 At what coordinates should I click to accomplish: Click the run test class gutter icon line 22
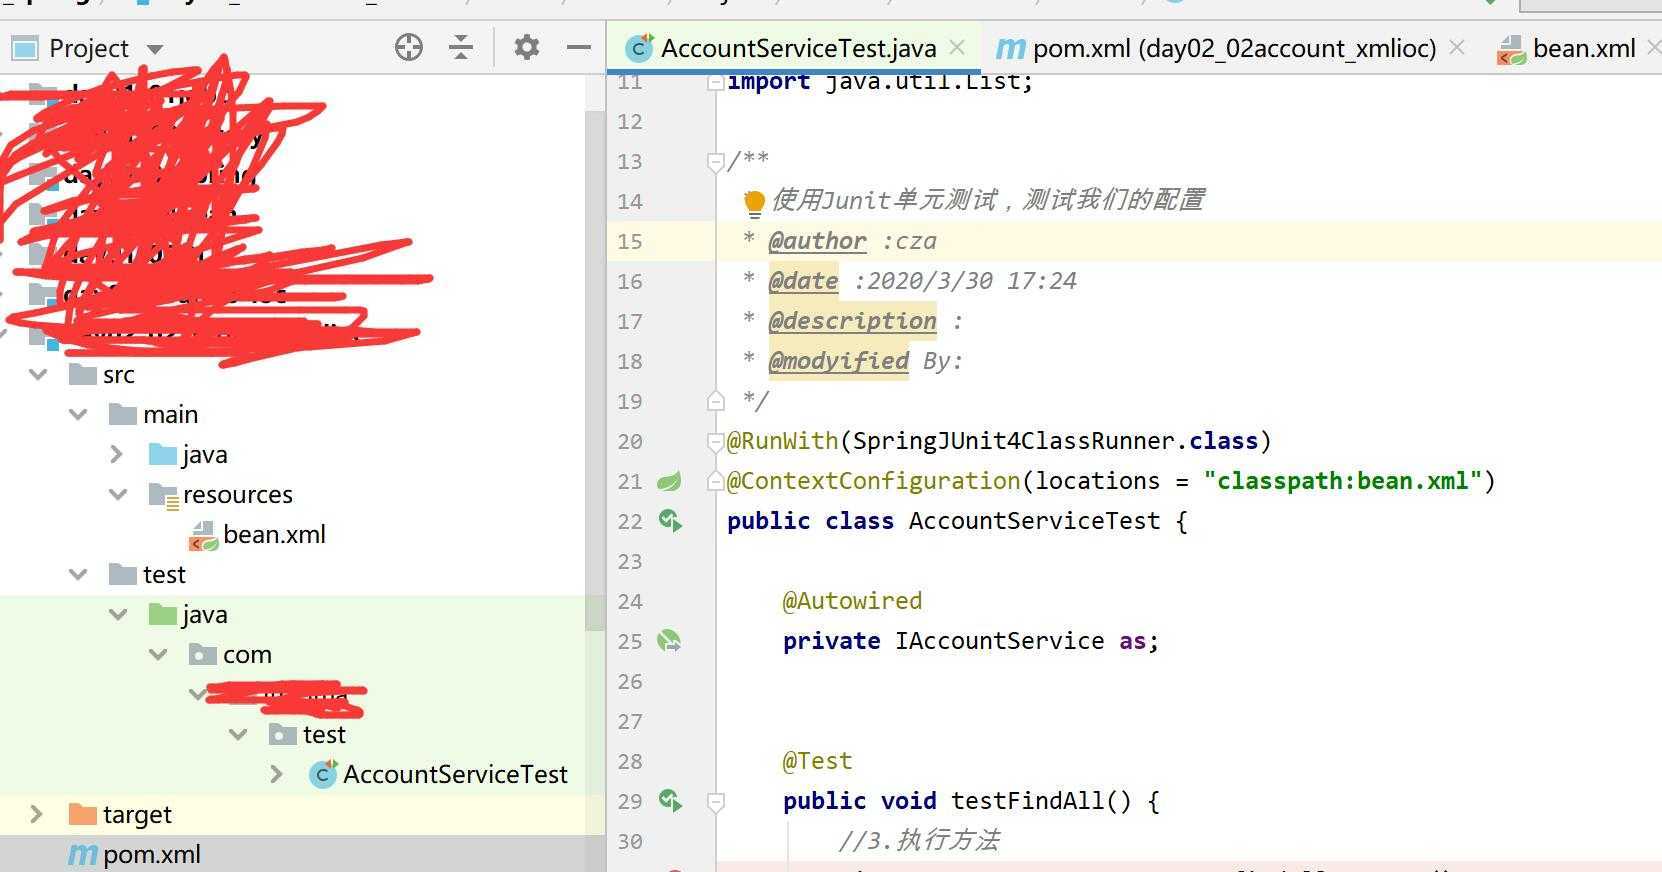[x=670, y=520]
